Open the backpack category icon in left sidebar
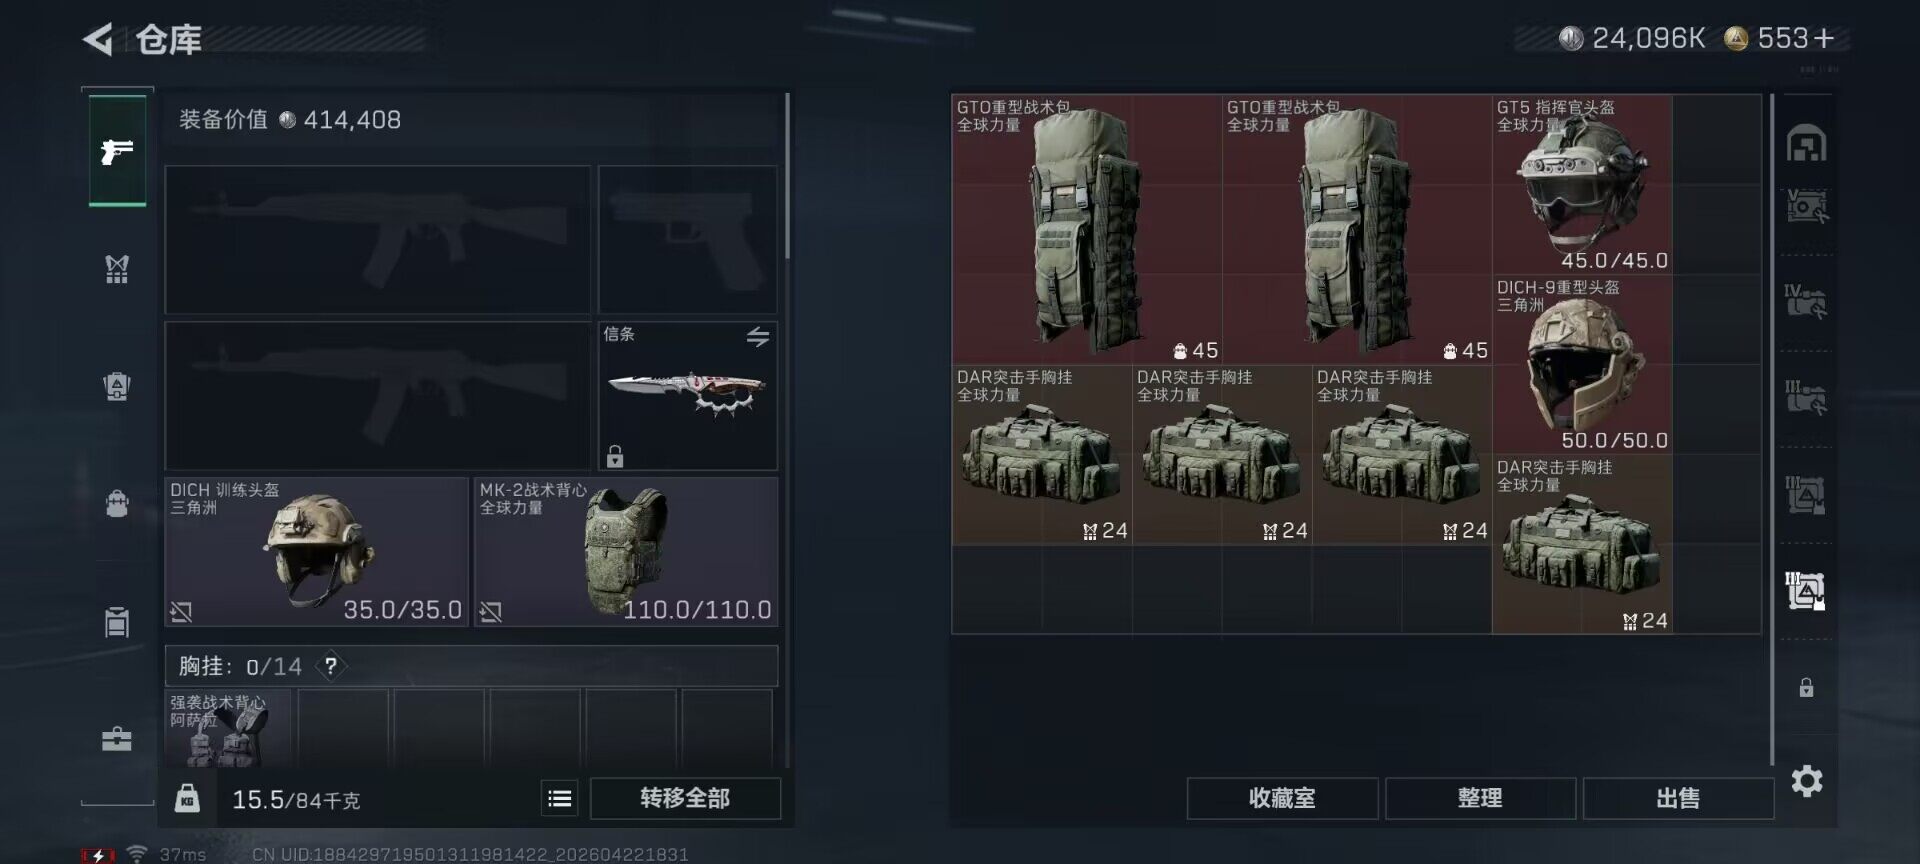This screenshot has width=1920, height=864. point(117,503)
